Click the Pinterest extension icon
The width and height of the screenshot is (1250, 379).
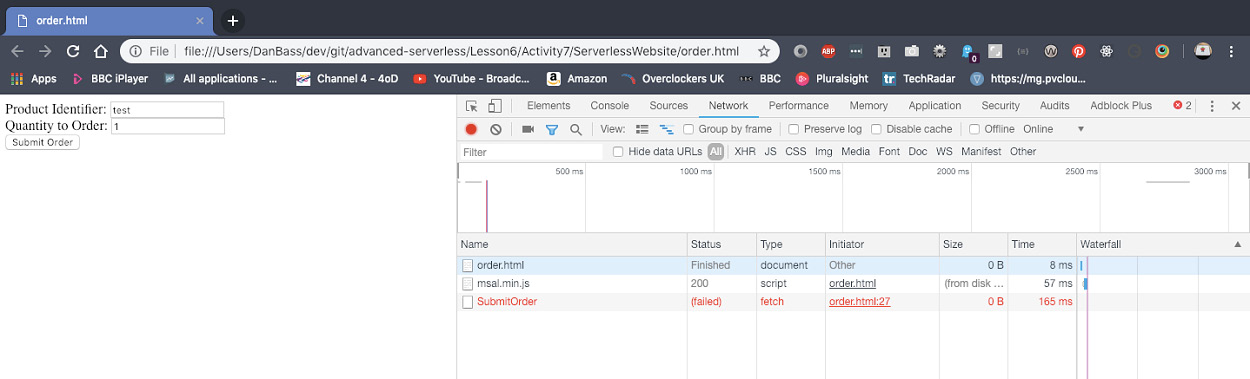click(1079, 51)
